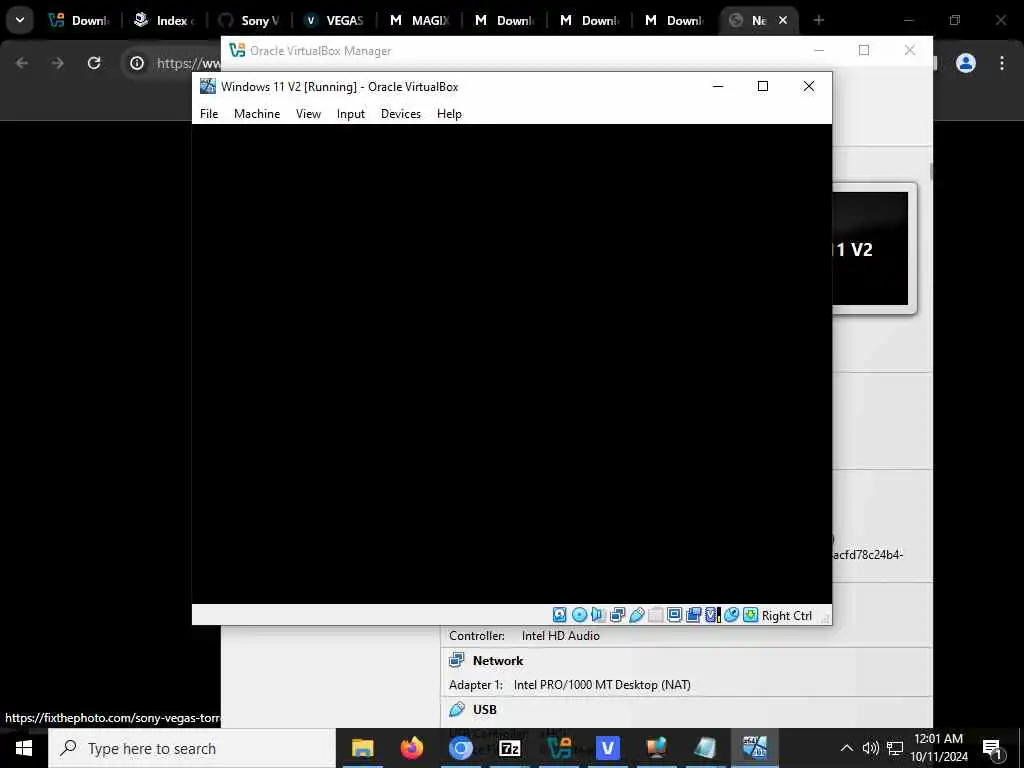Open the Windows Start menu
The height and width of the screenshot is (768, 1024).
[x=24, y=748]
